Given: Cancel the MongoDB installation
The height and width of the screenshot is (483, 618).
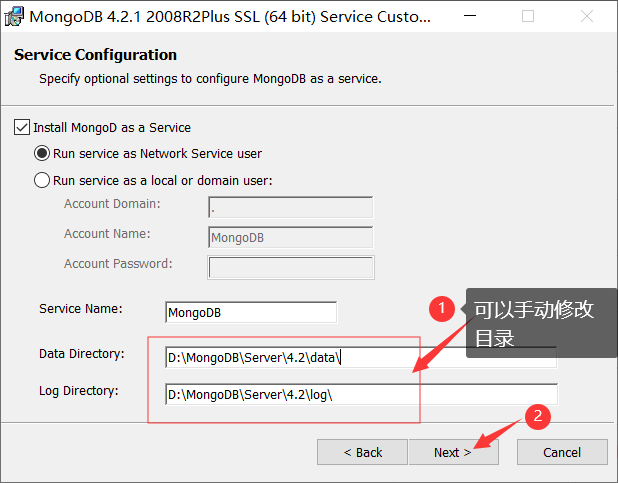Looking at the screenshot, I should click(x=562, y=452).
